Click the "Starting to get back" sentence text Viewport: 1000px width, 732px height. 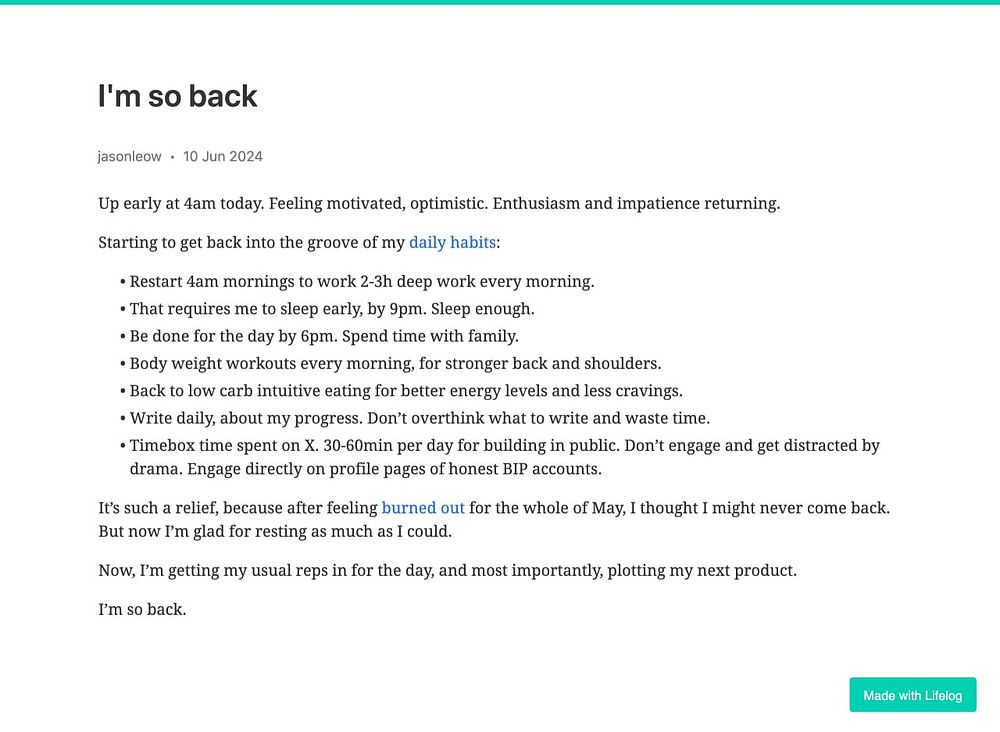click(252, 242)
